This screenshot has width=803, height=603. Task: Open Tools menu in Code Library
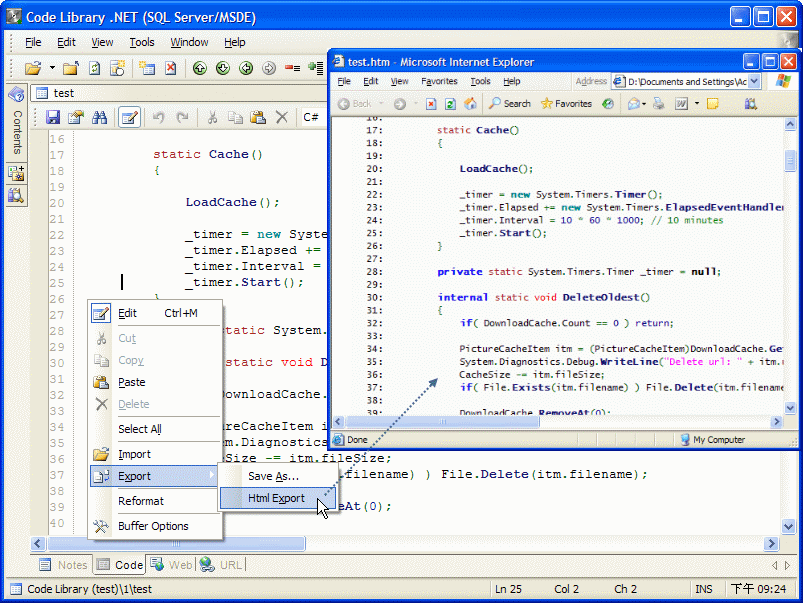pyautogui.click(x=142, y=42)
